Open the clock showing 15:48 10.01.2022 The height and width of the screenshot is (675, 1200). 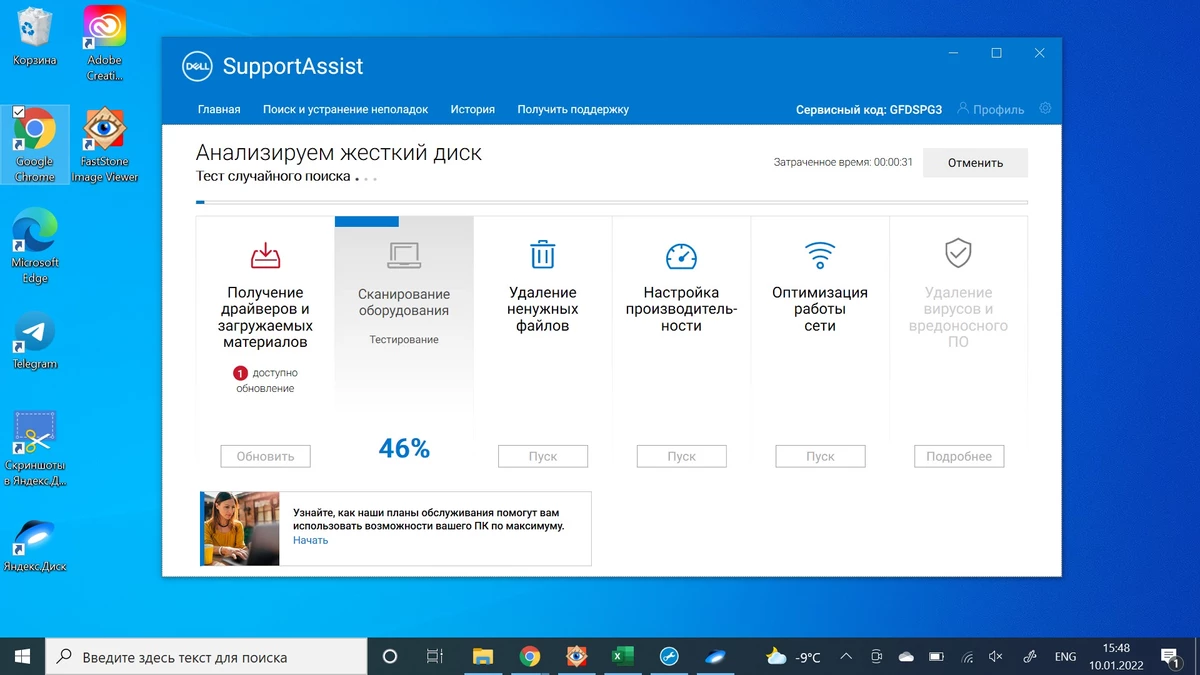[1116, 656]
